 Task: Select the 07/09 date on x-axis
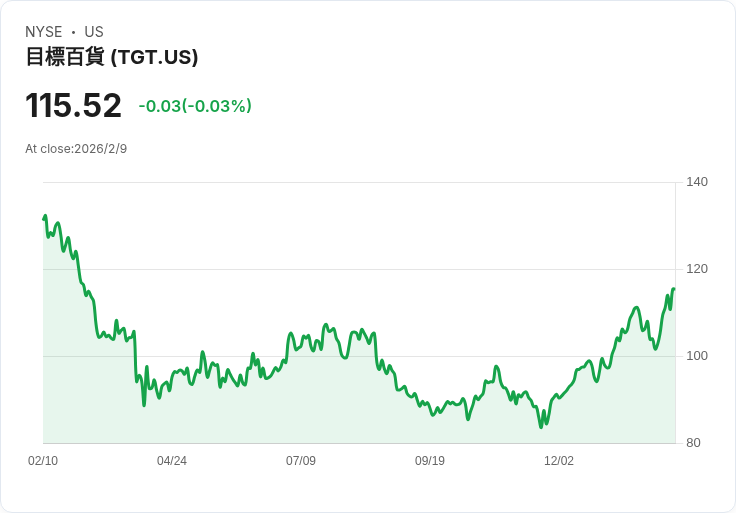click(x=301, y=461)
